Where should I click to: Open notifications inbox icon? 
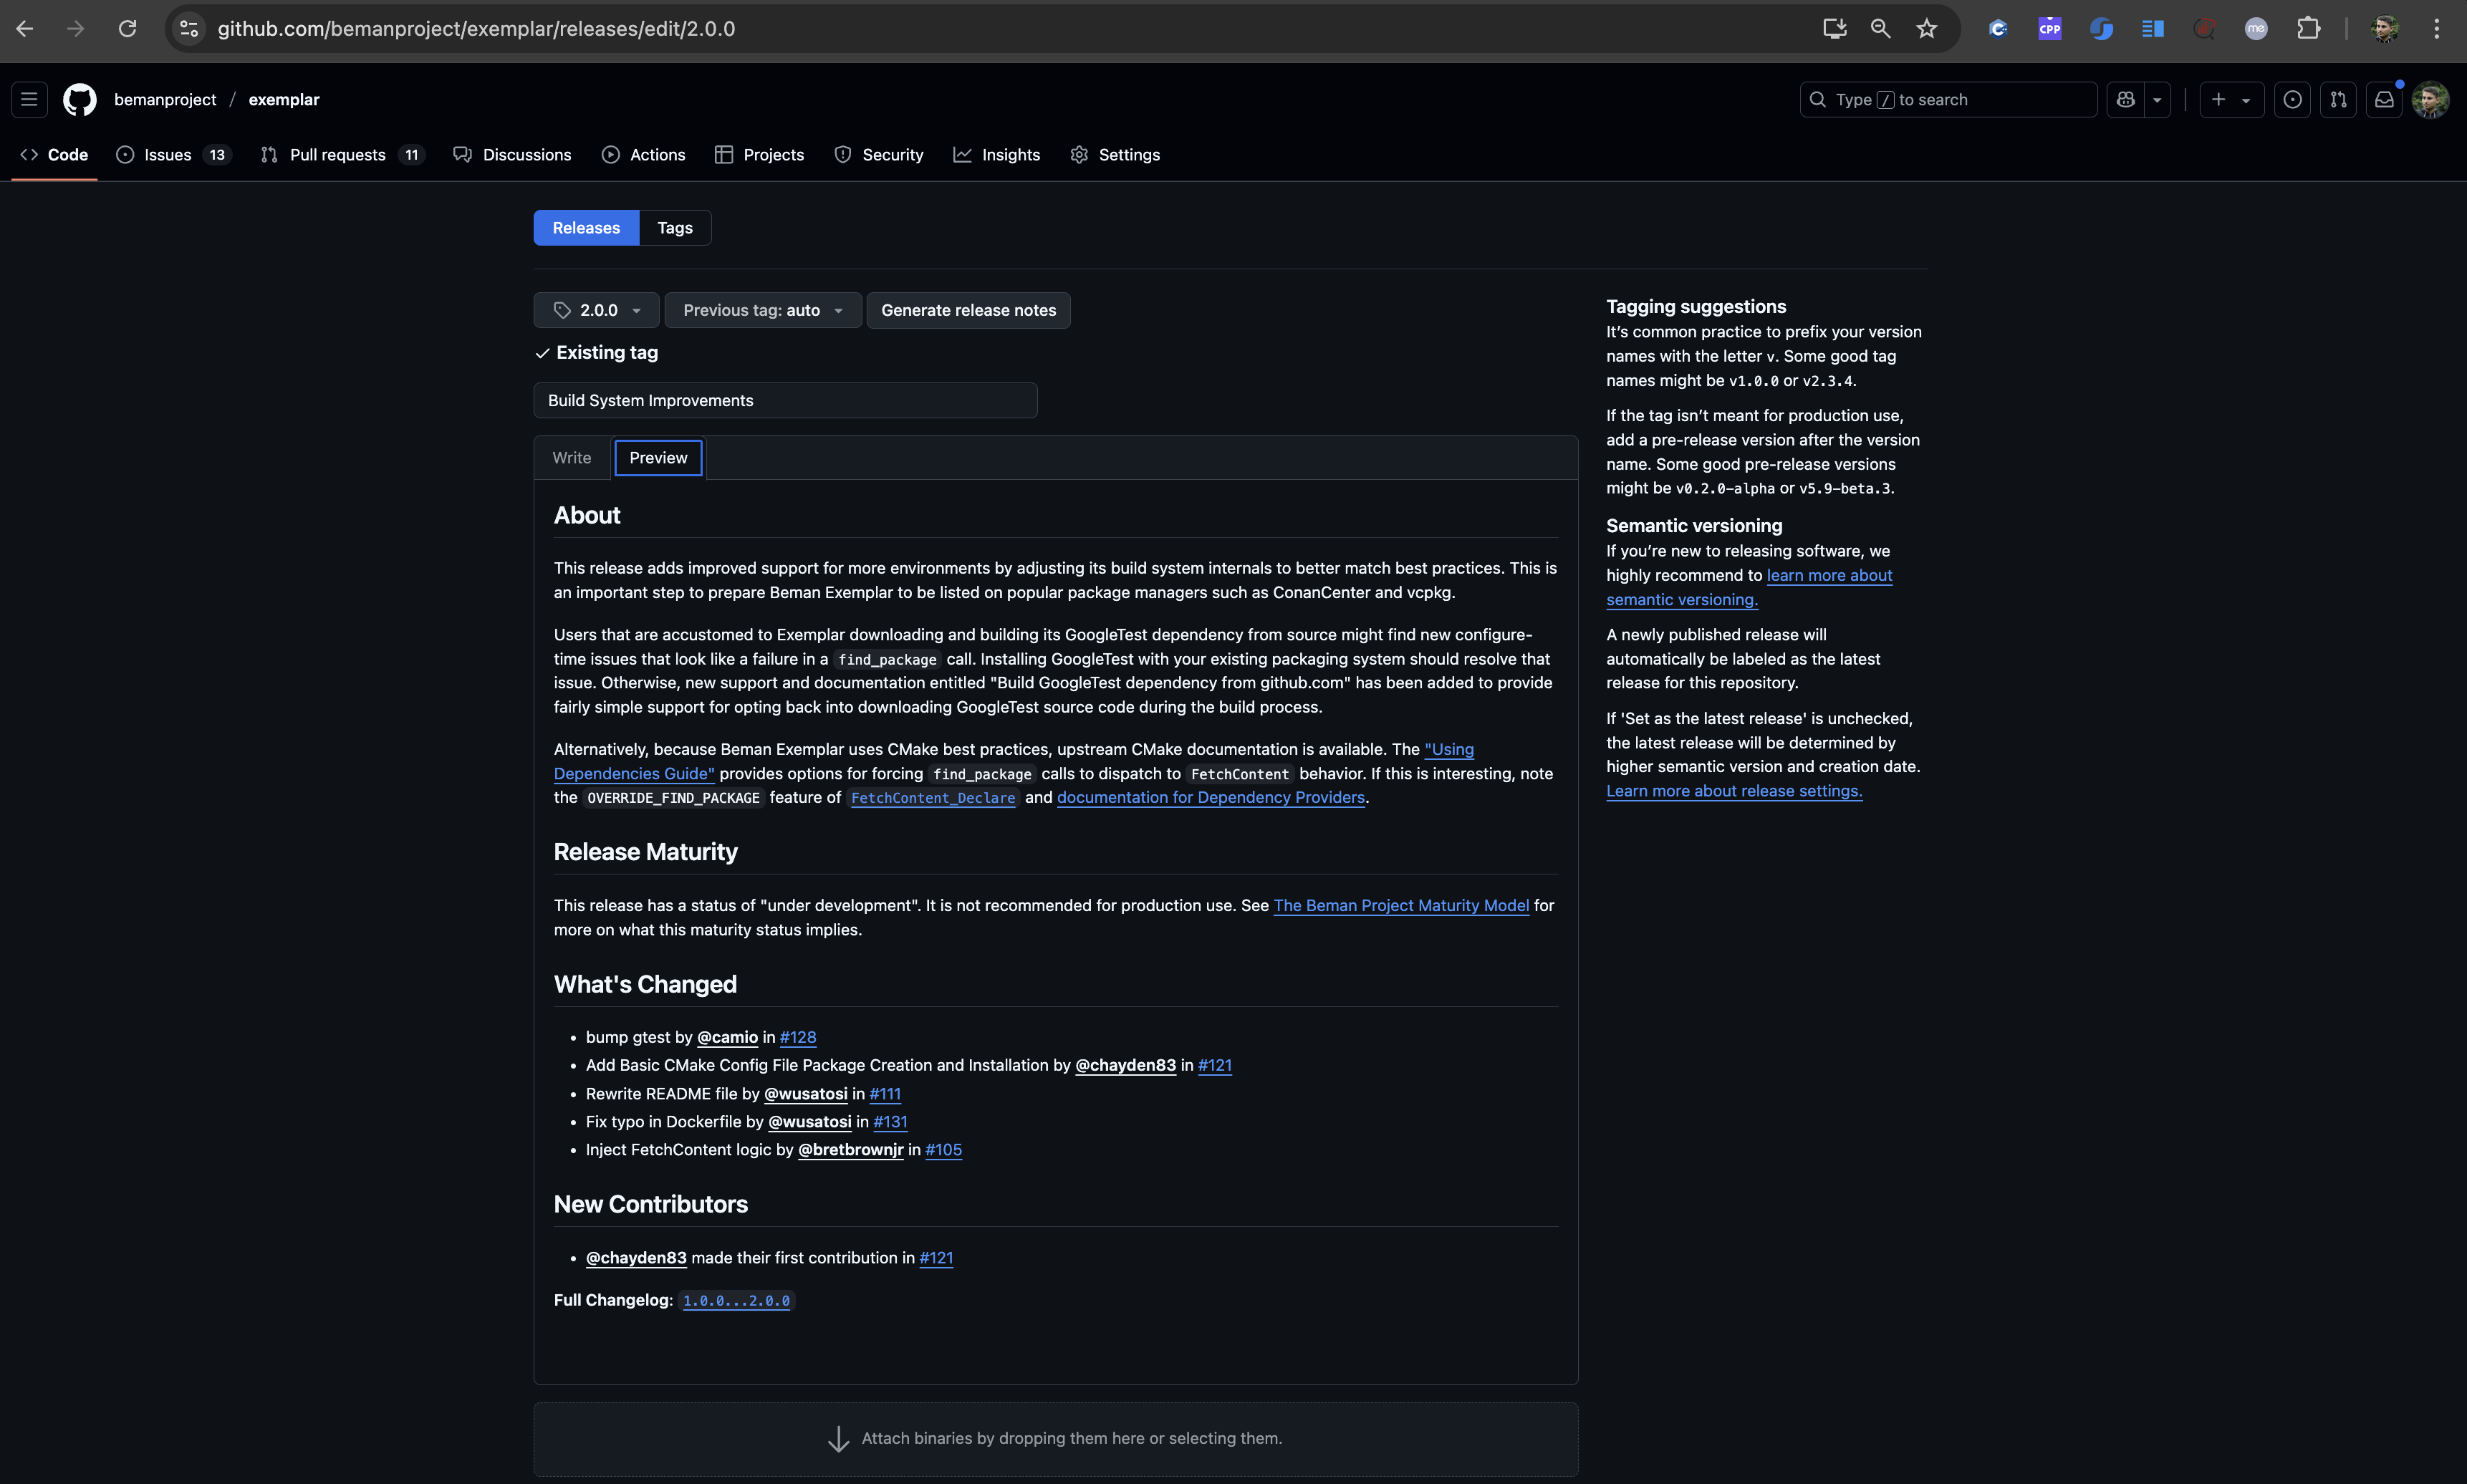point(2384,100)
